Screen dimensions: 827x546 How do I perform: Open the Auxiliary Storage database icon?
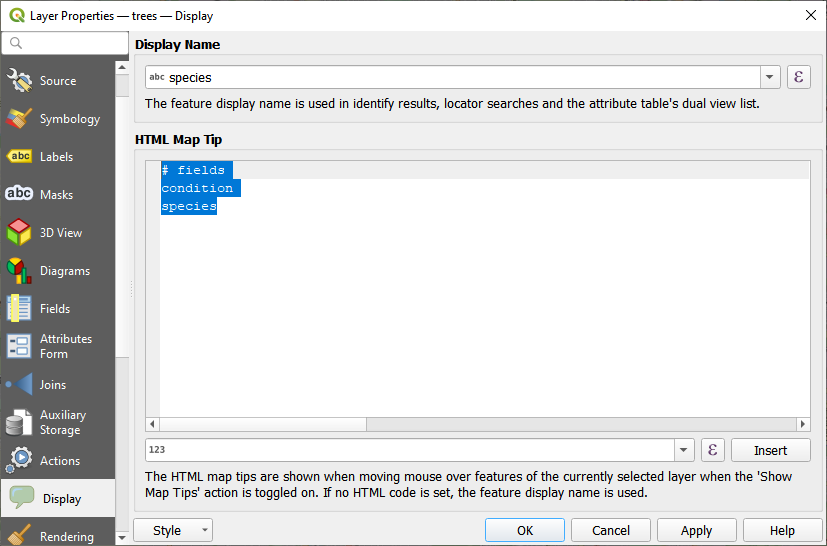pos(20,423)
